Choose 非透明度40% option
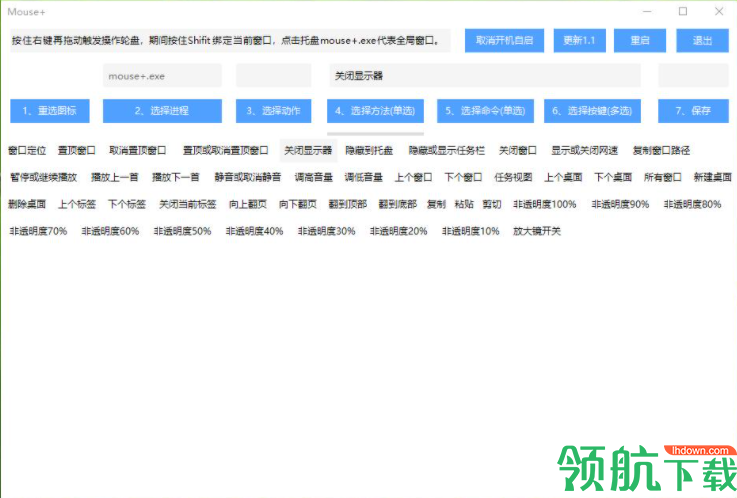The image size is (737, 498). click(254, 231)
